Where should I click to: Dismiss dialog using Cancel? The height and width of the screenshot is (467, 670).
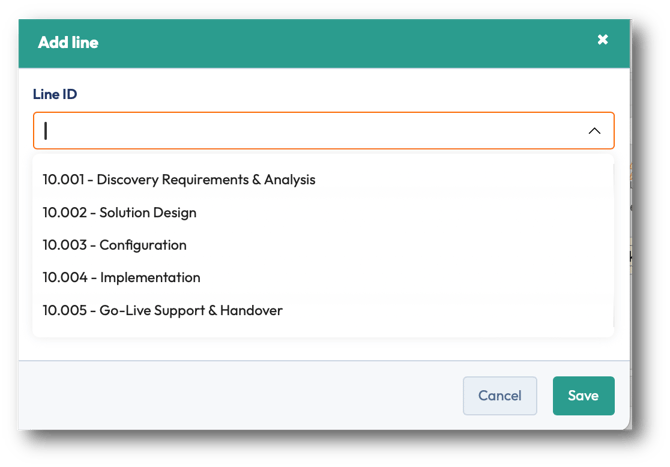click(x=500, y=395)
